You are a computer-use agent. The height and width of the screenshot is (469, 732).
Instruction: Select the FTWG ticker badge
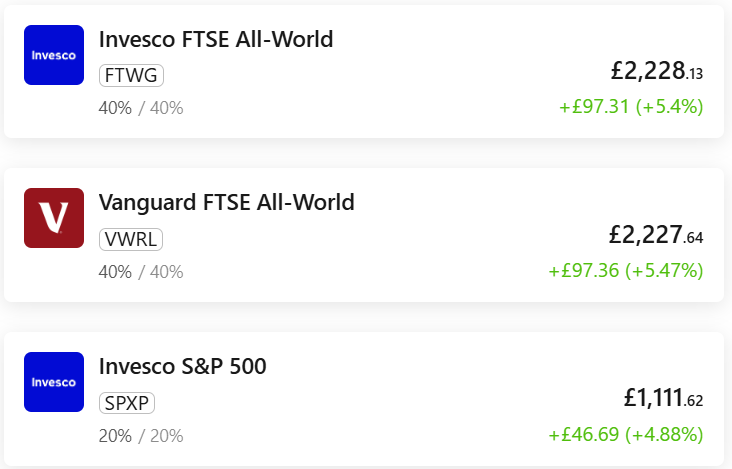(x=131, y=76)
